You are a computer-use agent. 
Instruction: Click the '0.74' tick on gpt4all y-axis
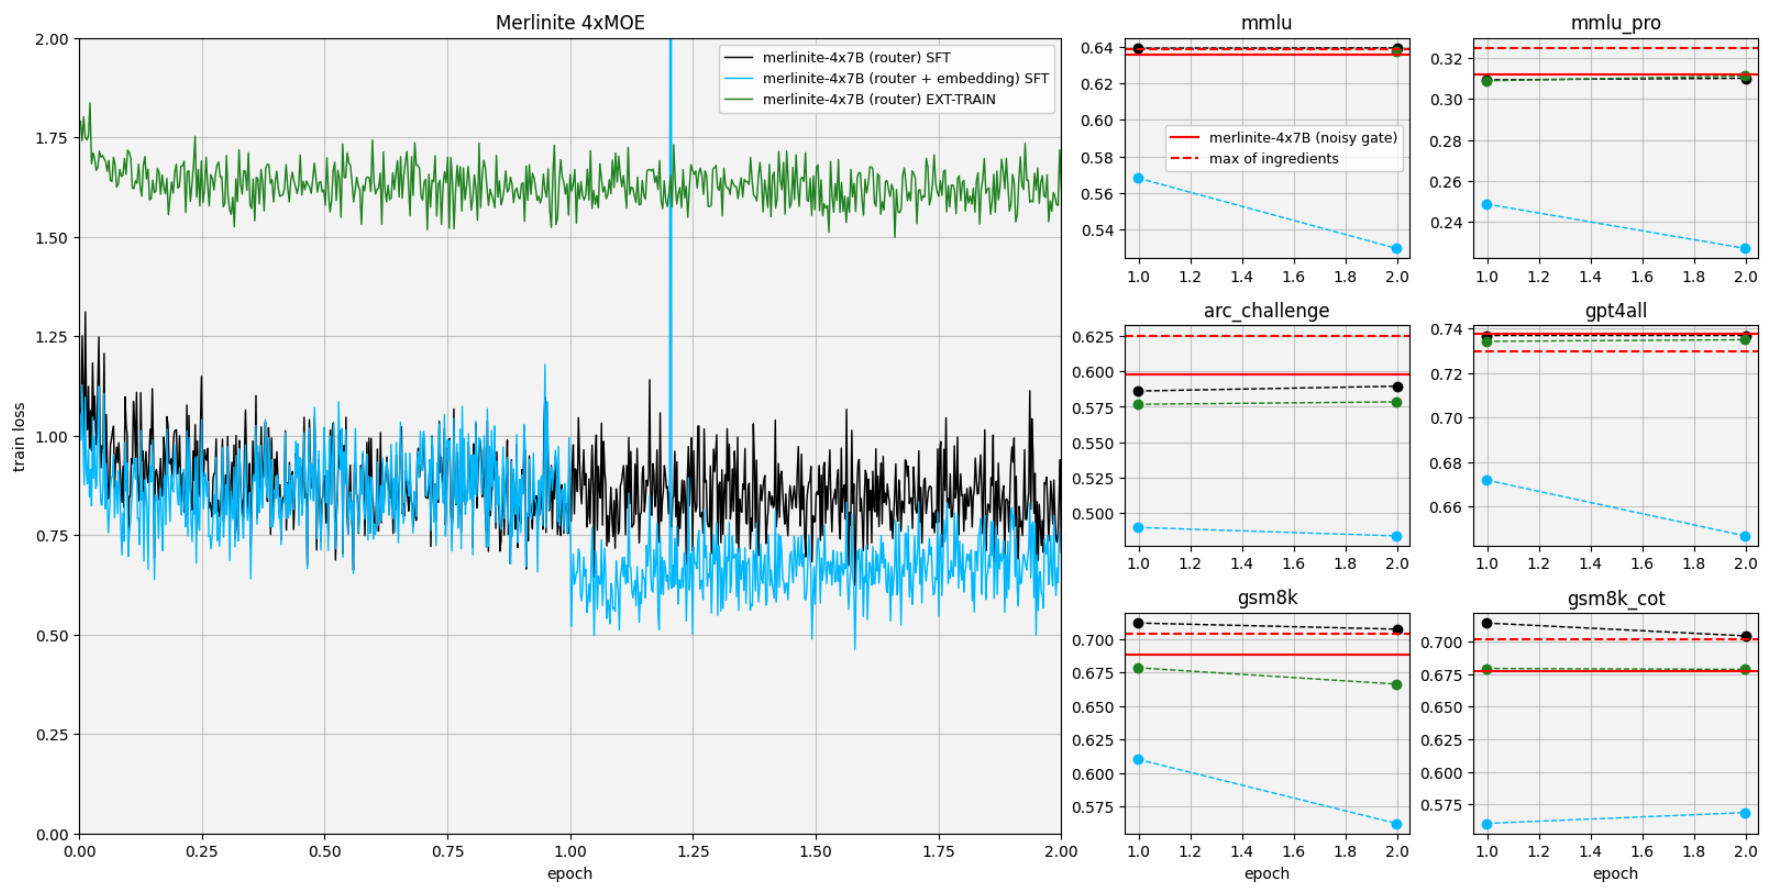click(x=1446, y=329)
